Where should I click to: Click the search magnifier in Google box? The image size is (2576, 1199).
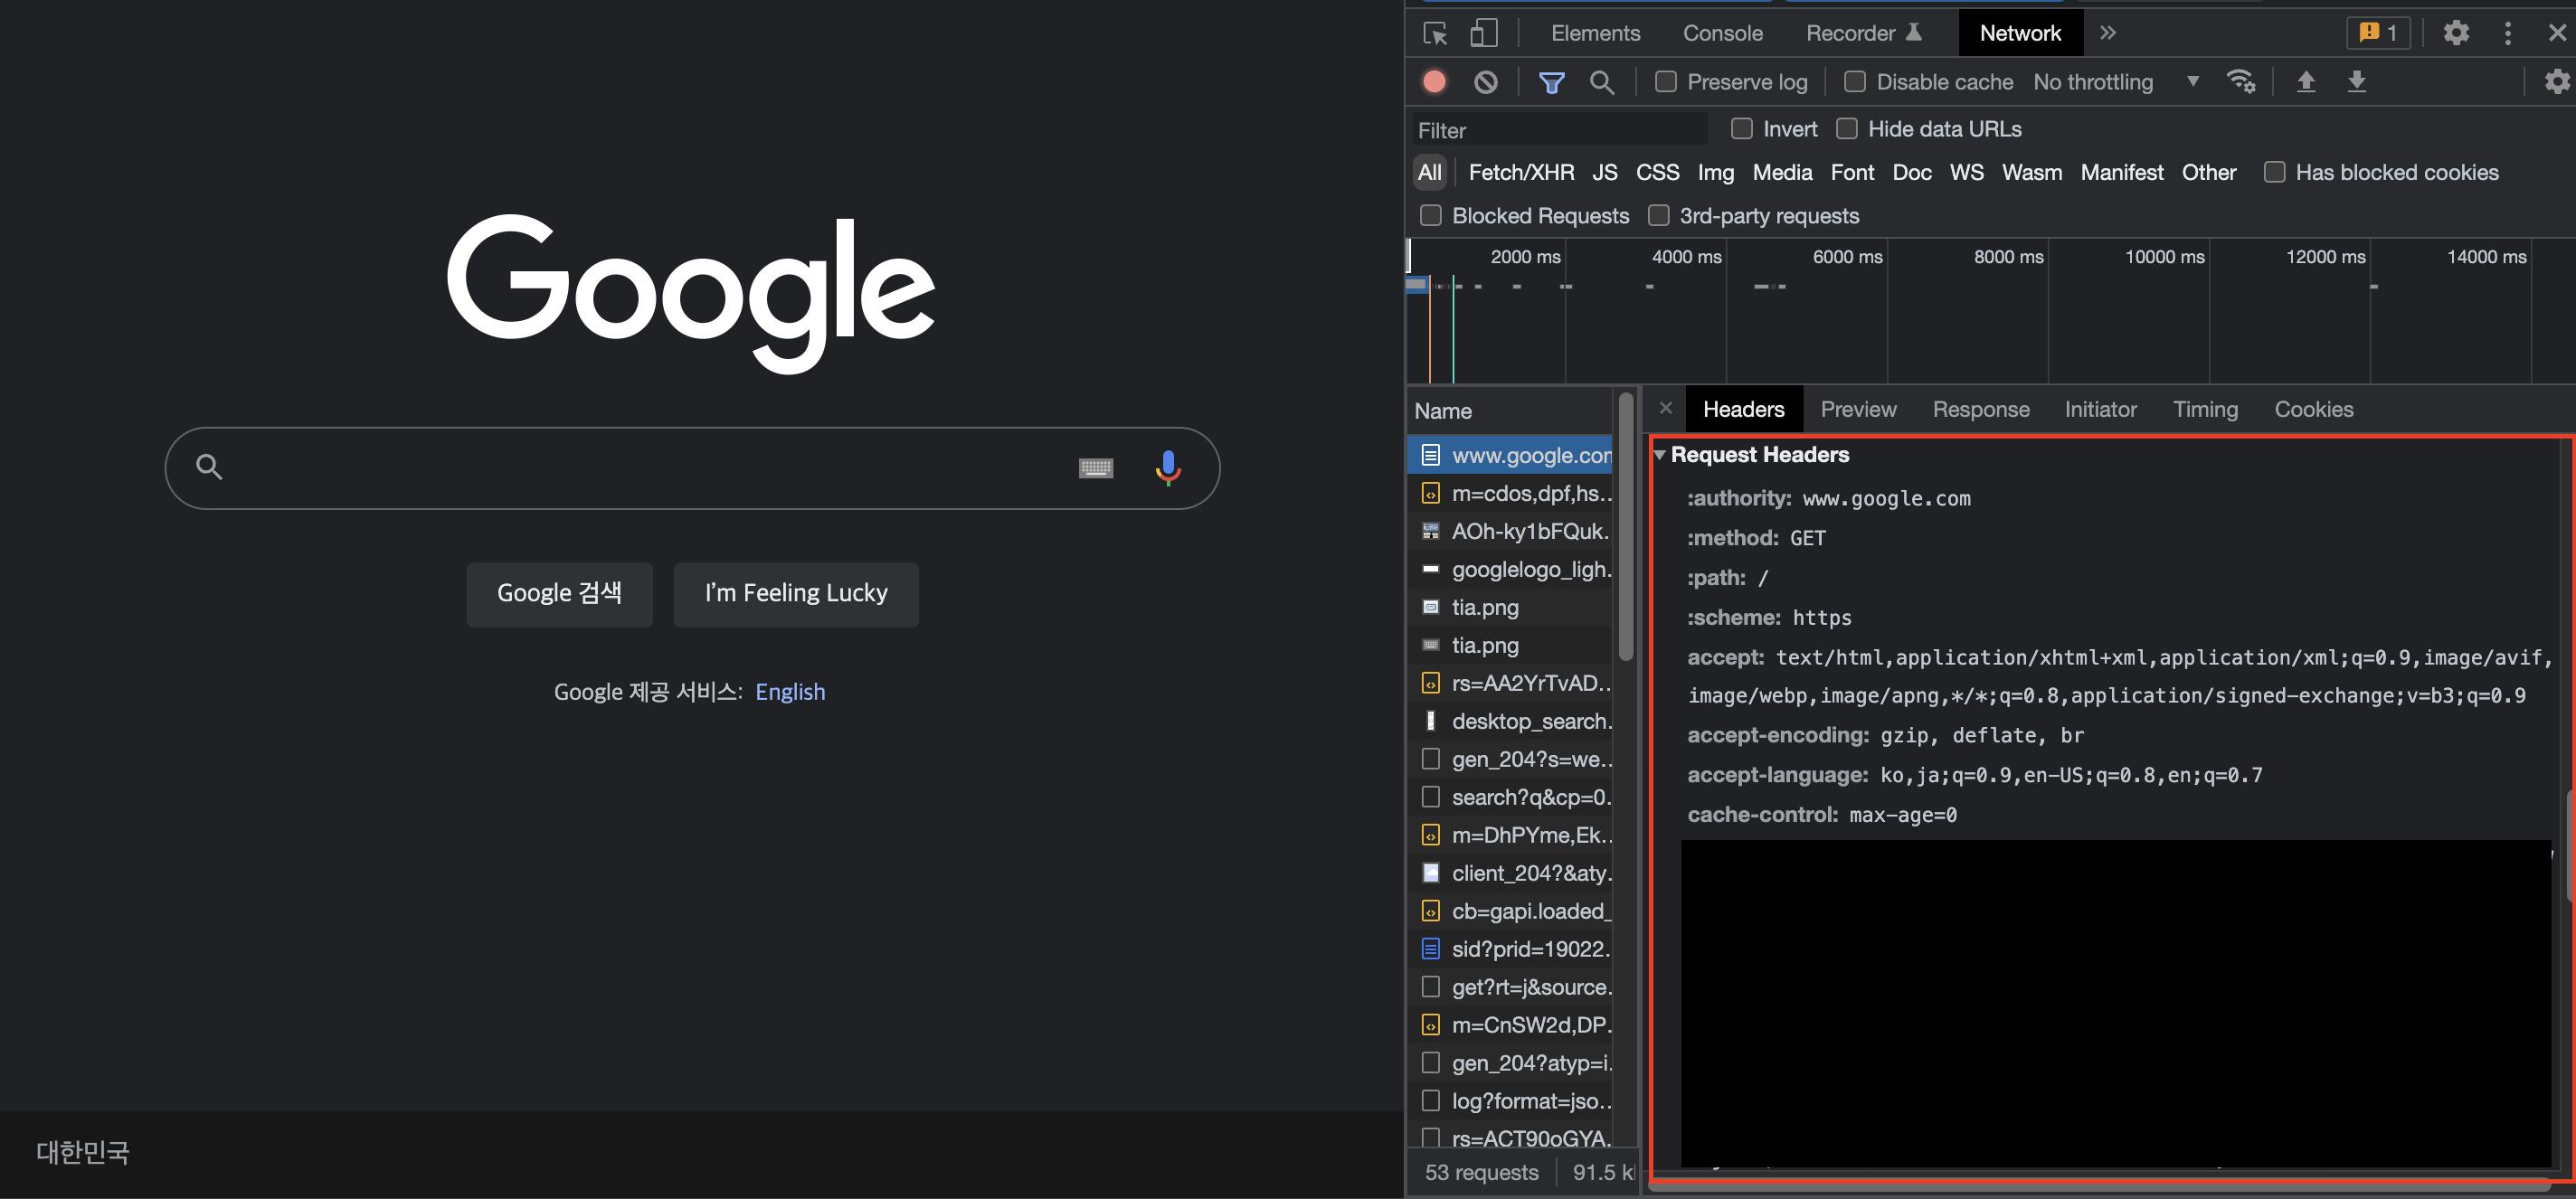209,467
